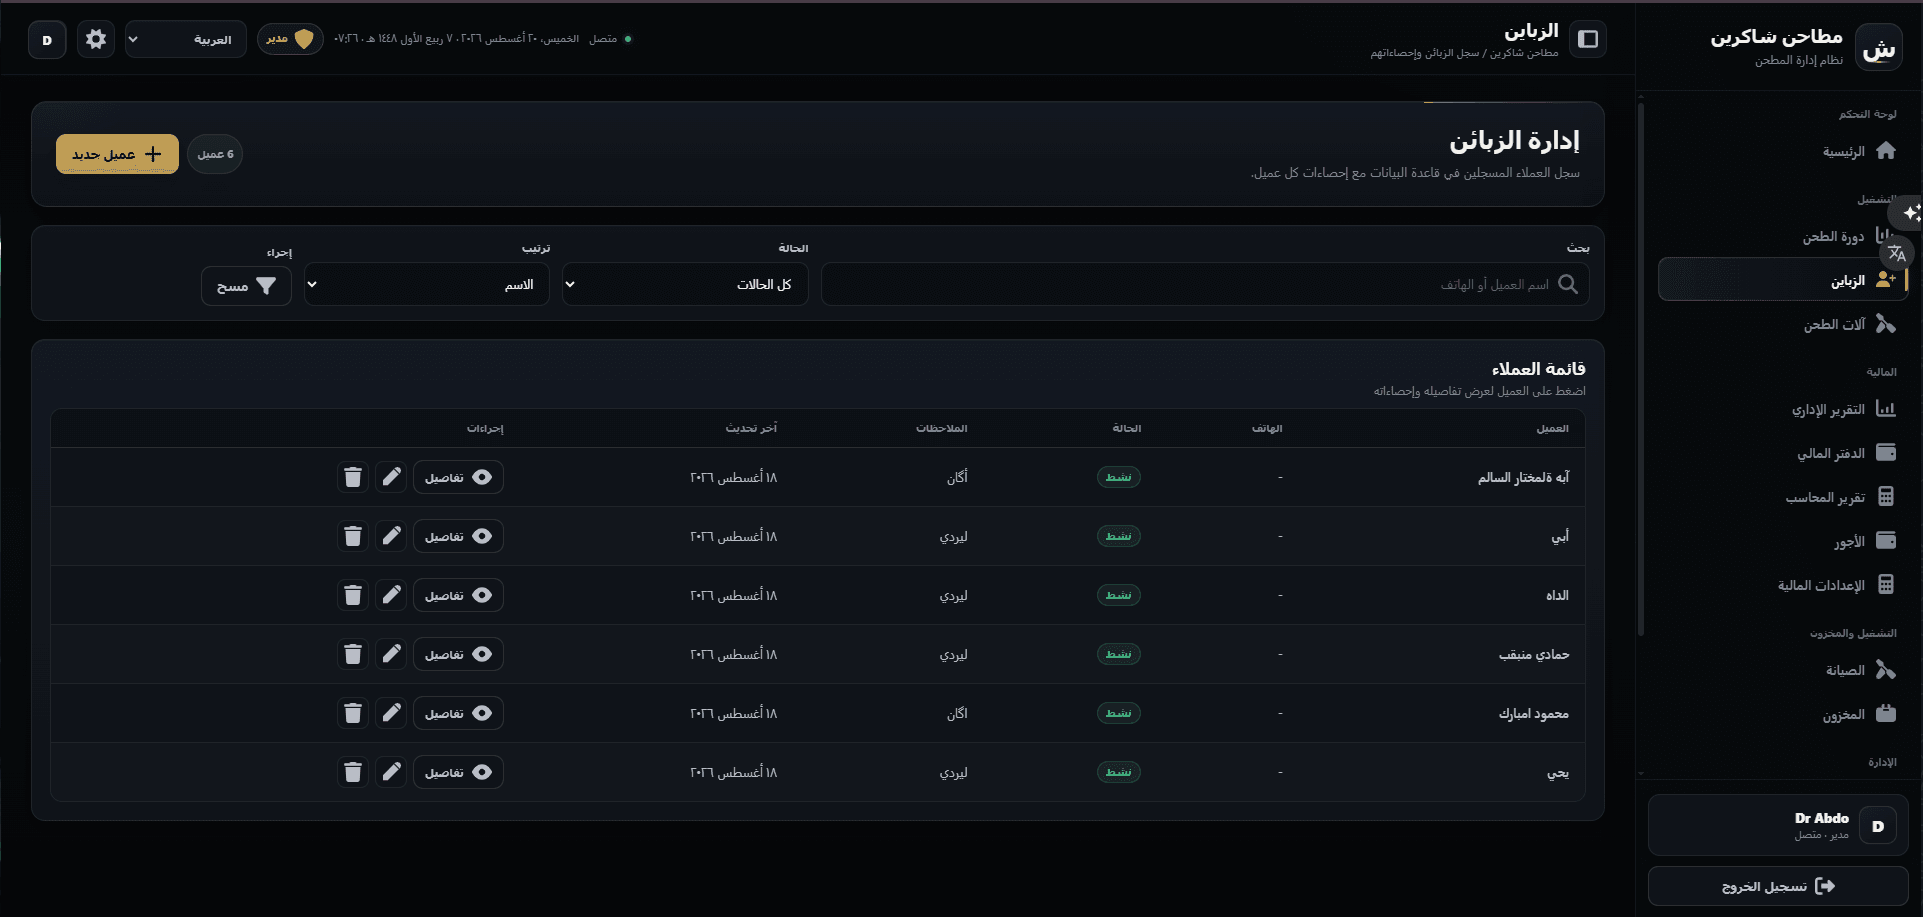Viewport: 1923px width, 917px height.
Task: Click the مسح clear filter button
Action: coord(246,286)
